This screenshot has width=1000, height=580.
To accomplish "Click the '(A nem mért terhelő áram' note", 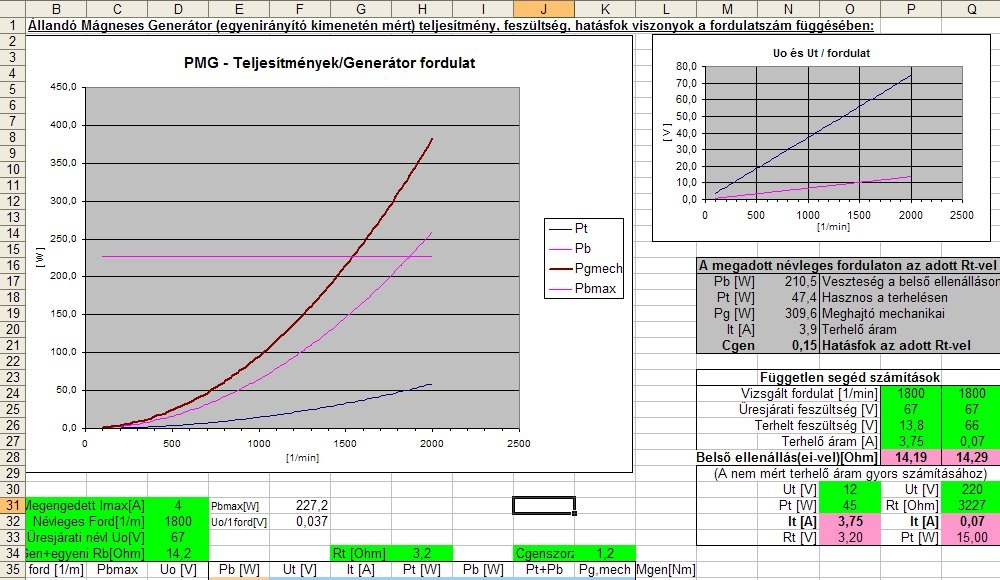I will [849, 473].
